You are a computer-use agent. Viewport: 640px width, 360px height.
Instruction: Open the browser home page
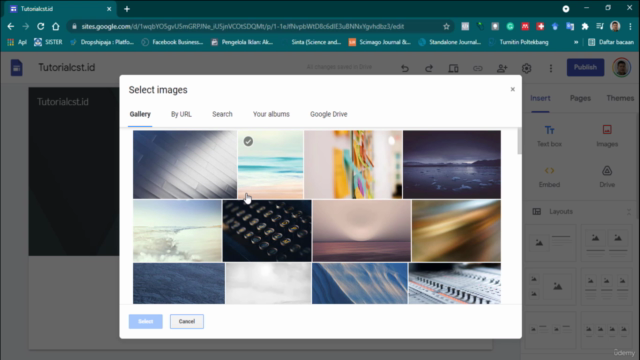pyautogui.click(x=56, y=27)
